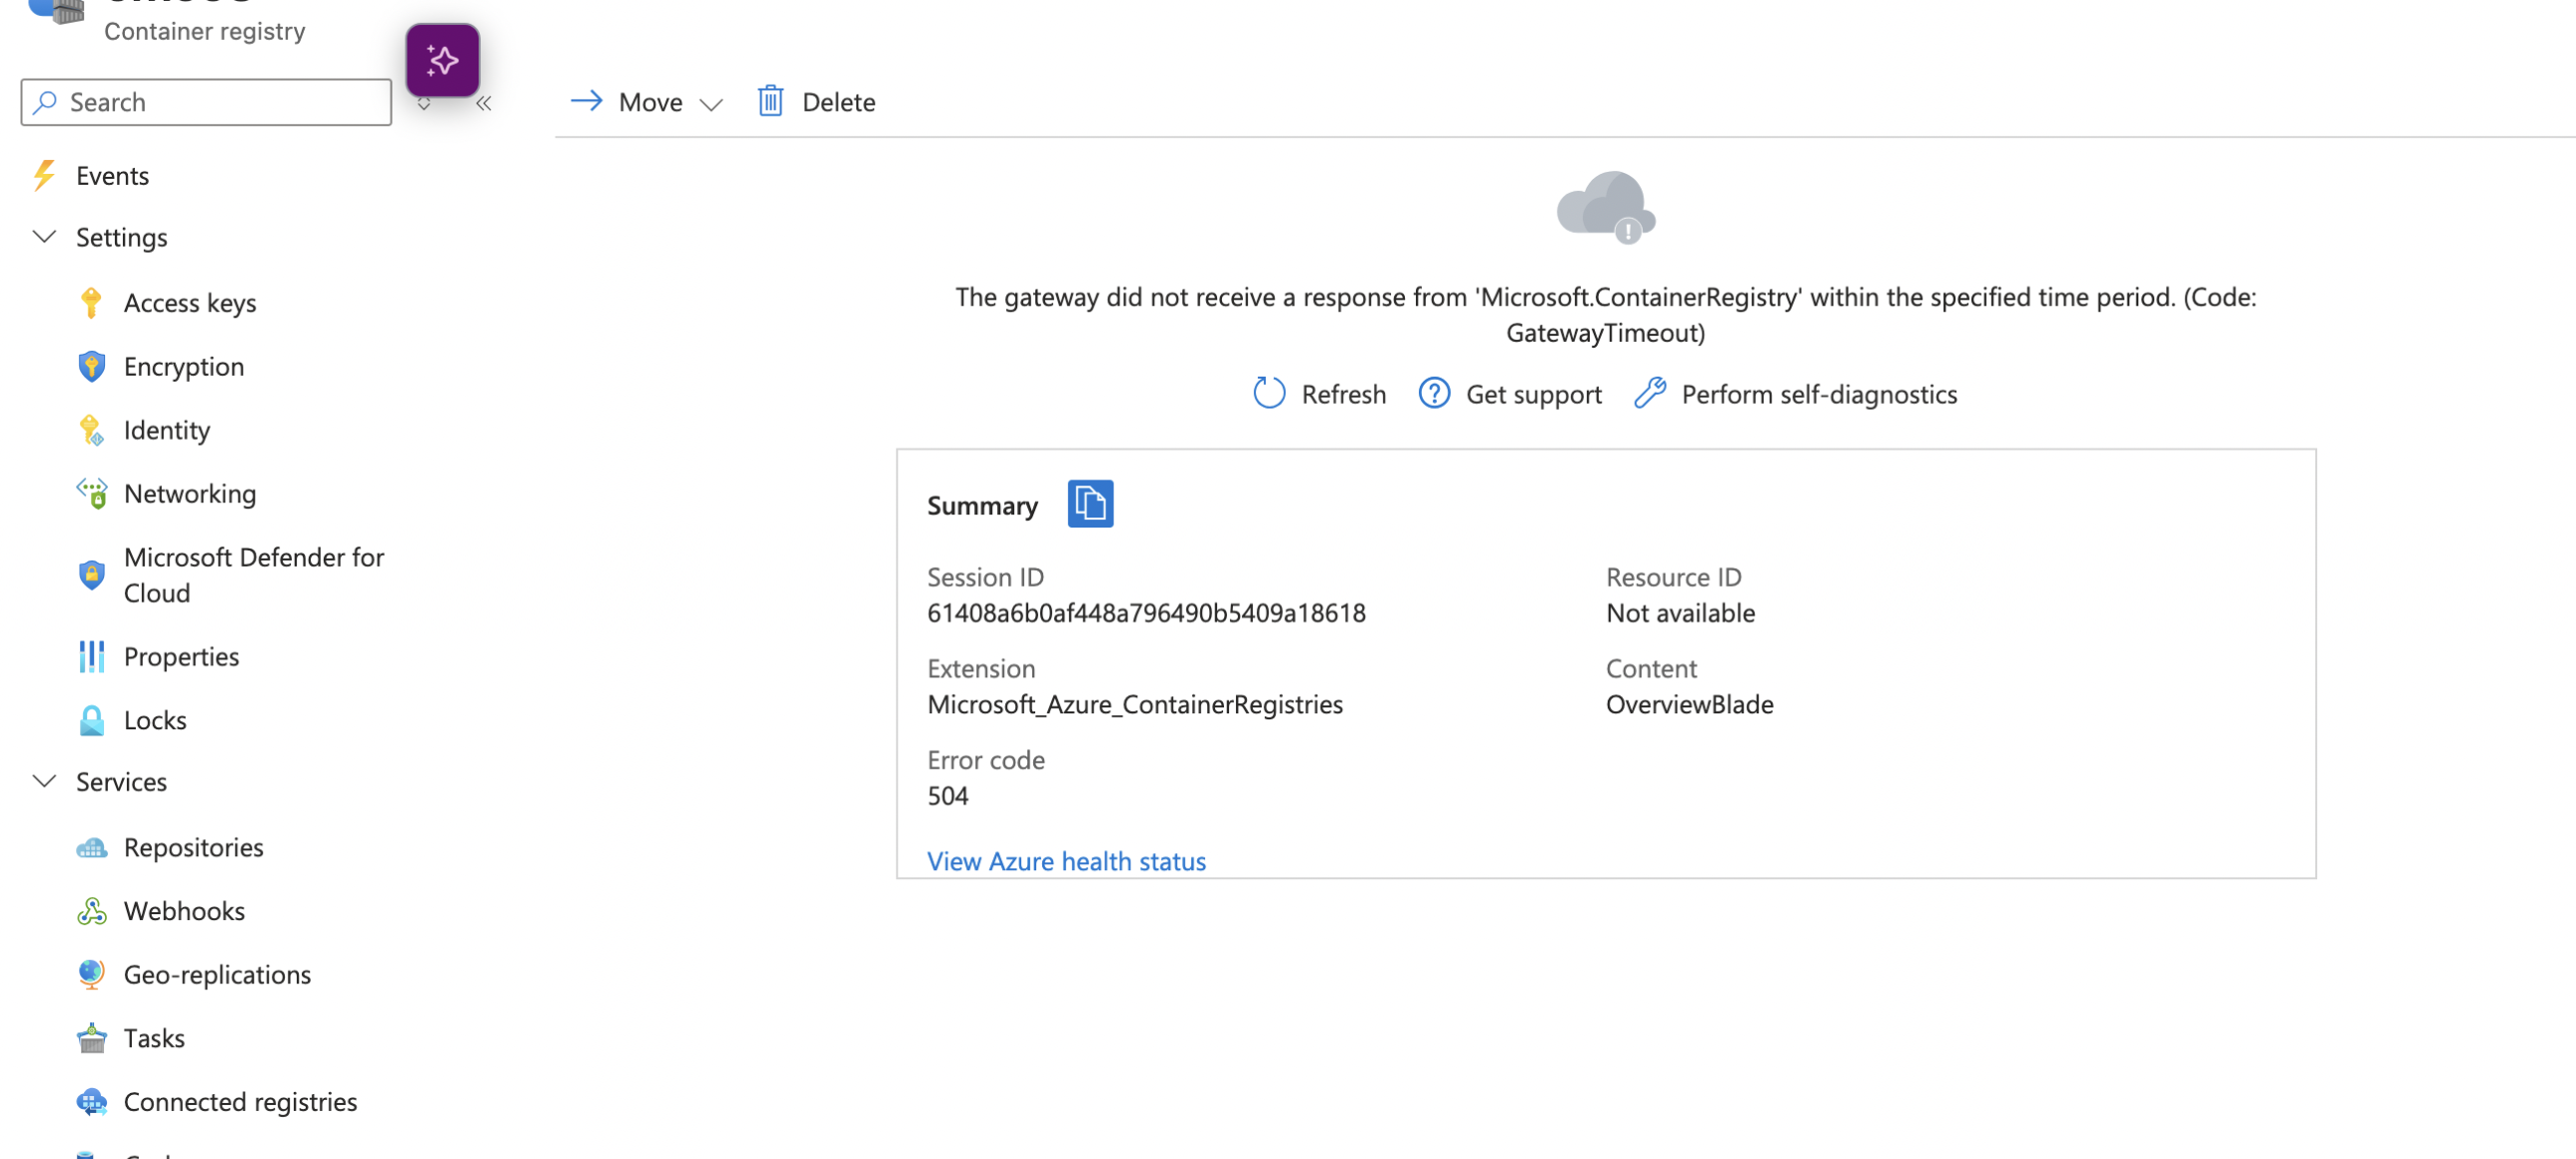Viewport: 2576px width, 1159px height.
Task: Open the Properties page
Action: coord(181,656)
